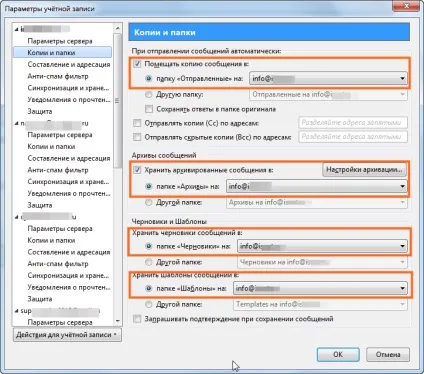Screen dimensions: 424x374
Task: Collapse the topmost account in the tree
Action: (x=16, y=29)
